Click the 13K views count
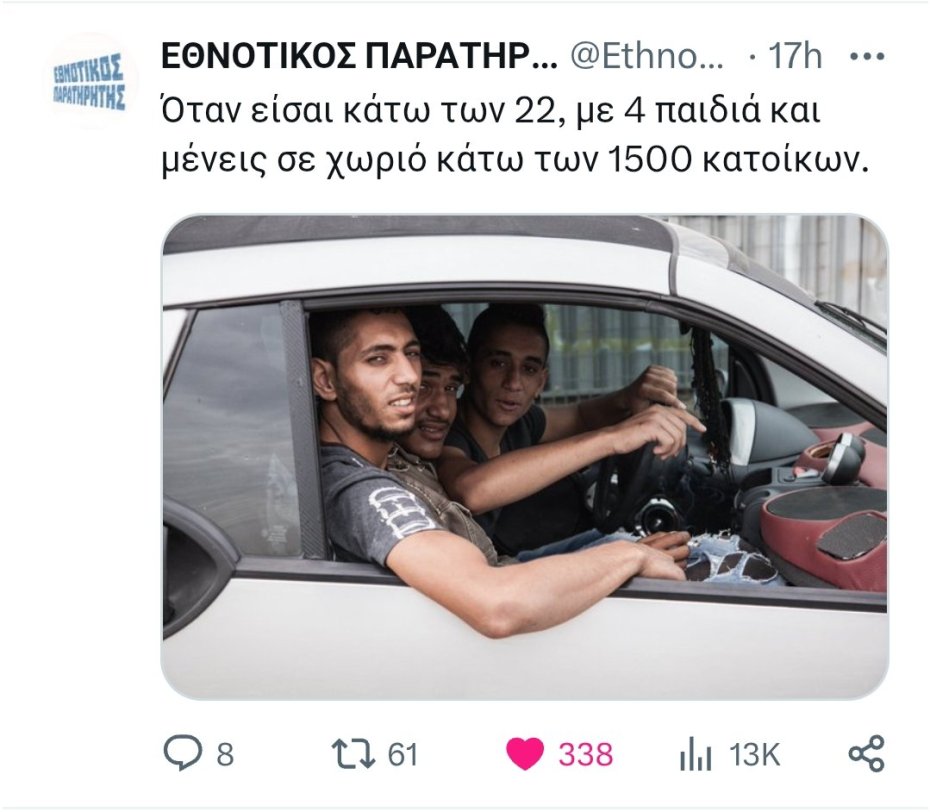This screenshot has height=812, width=930. (754, 755)
